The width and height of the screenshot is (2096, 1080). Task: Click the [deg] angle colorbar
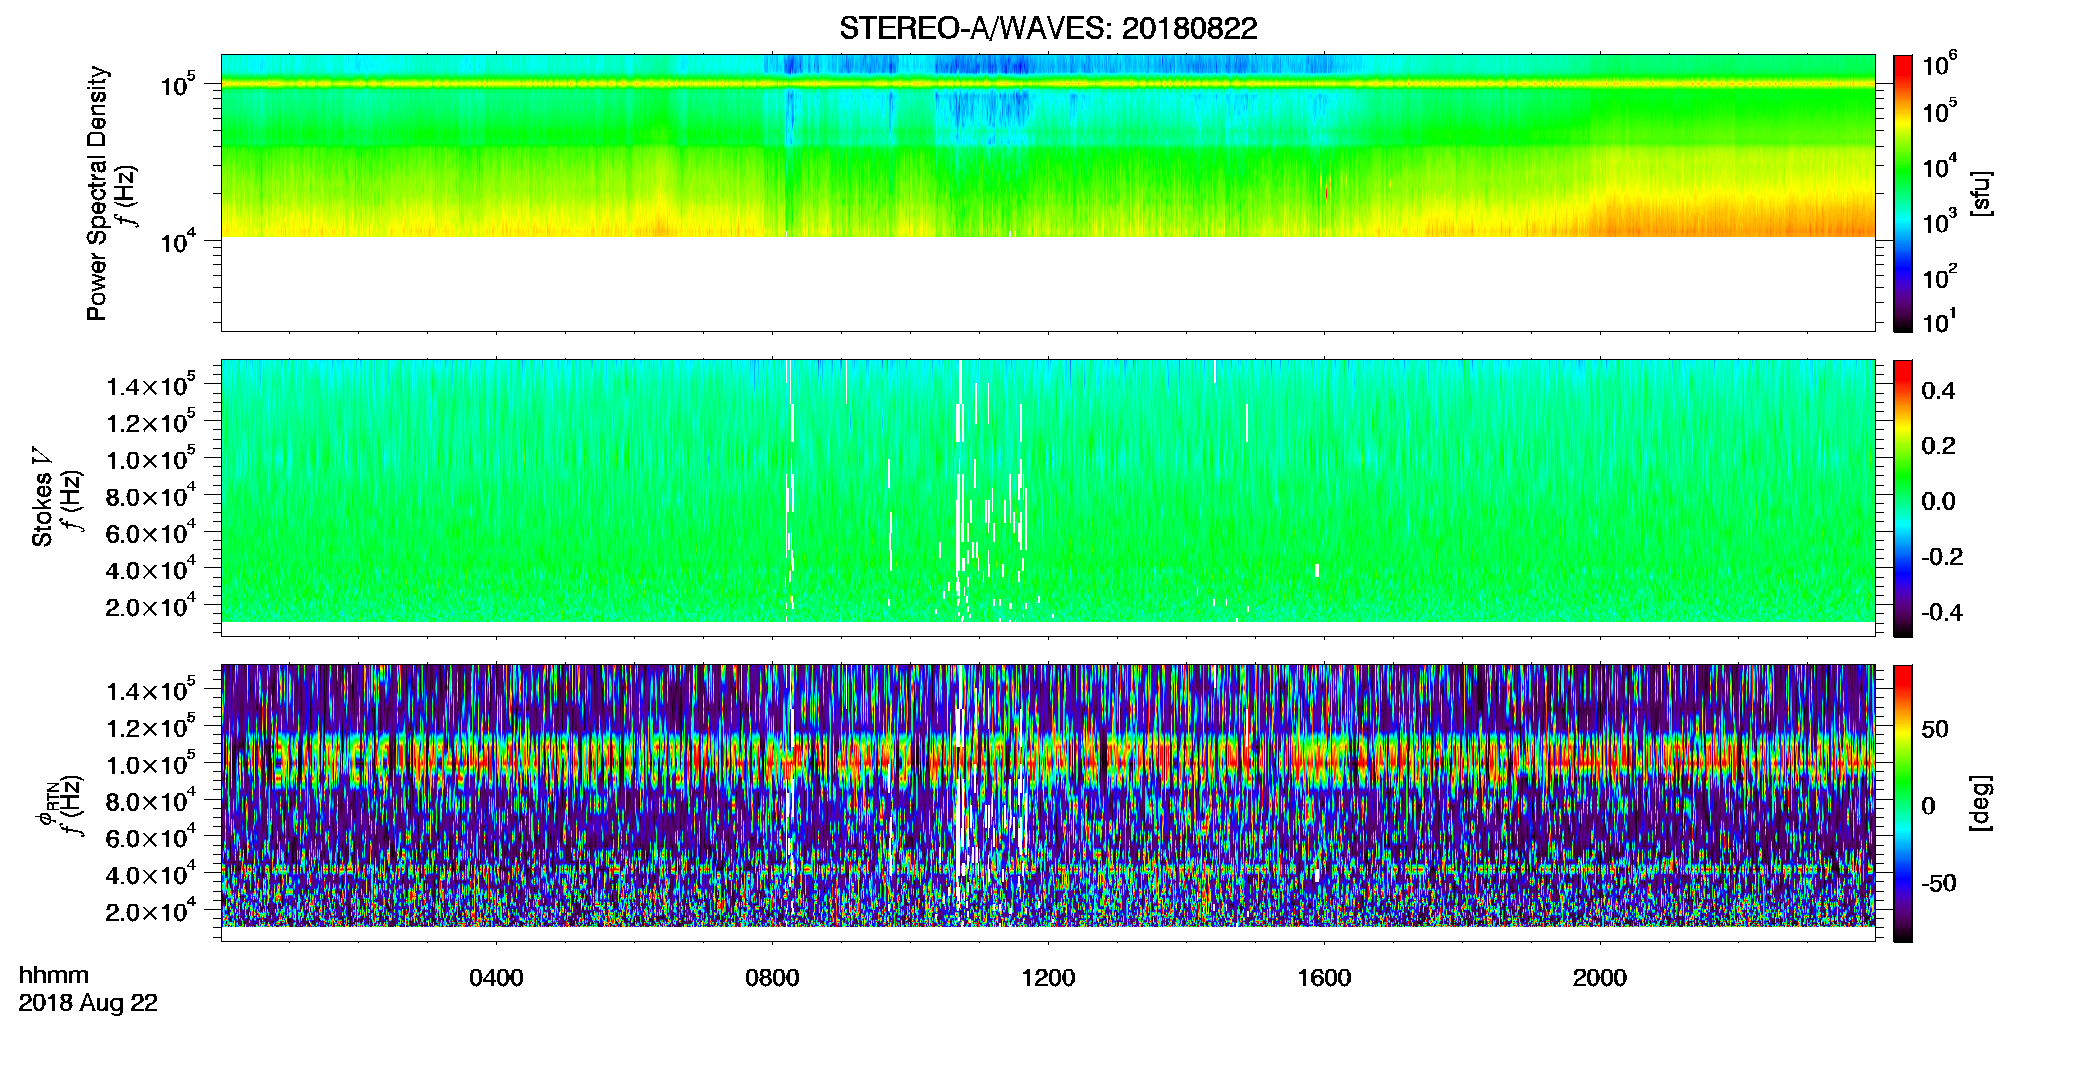click(x=1903, y=803)
